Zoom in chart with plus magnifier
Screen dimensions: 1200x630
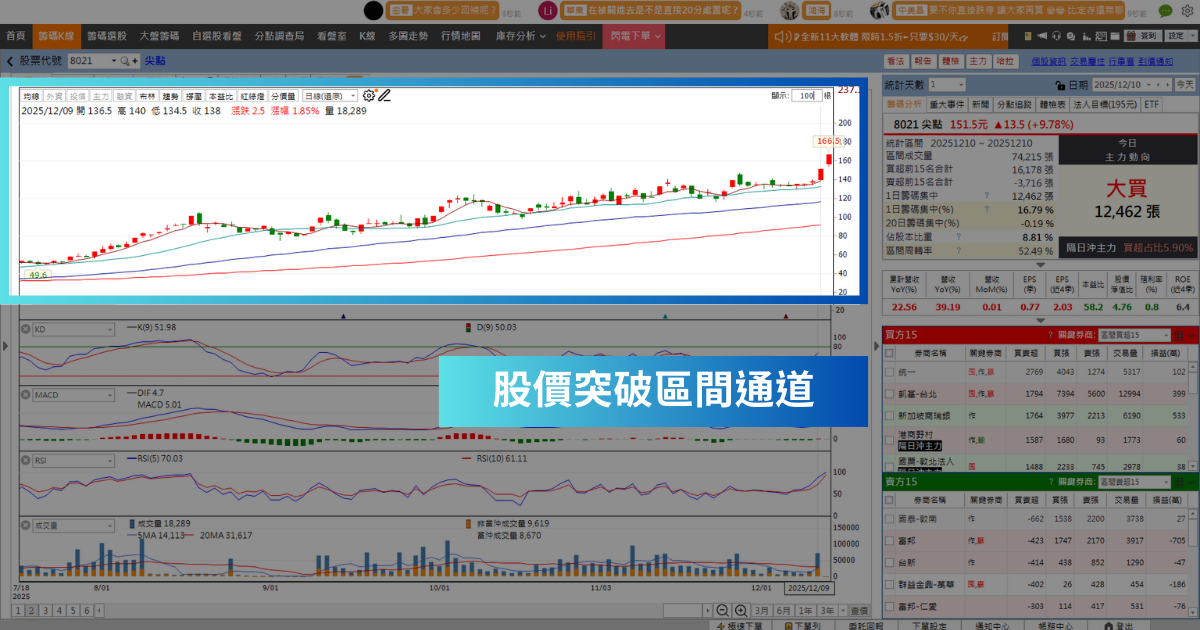click(740, 610)
